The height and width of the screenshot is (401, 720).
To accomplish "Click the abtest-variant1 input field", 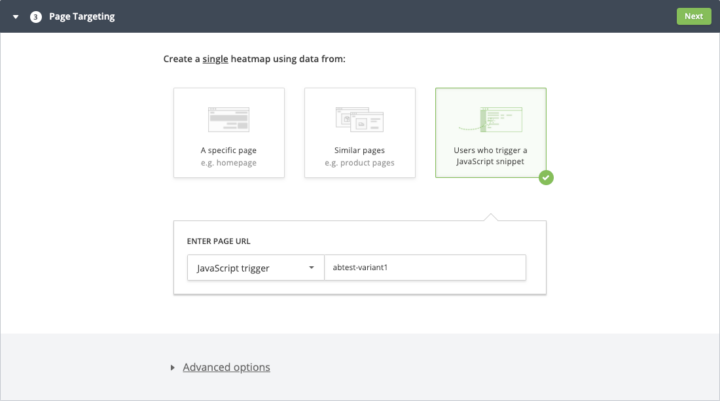I will coord(425,268).
